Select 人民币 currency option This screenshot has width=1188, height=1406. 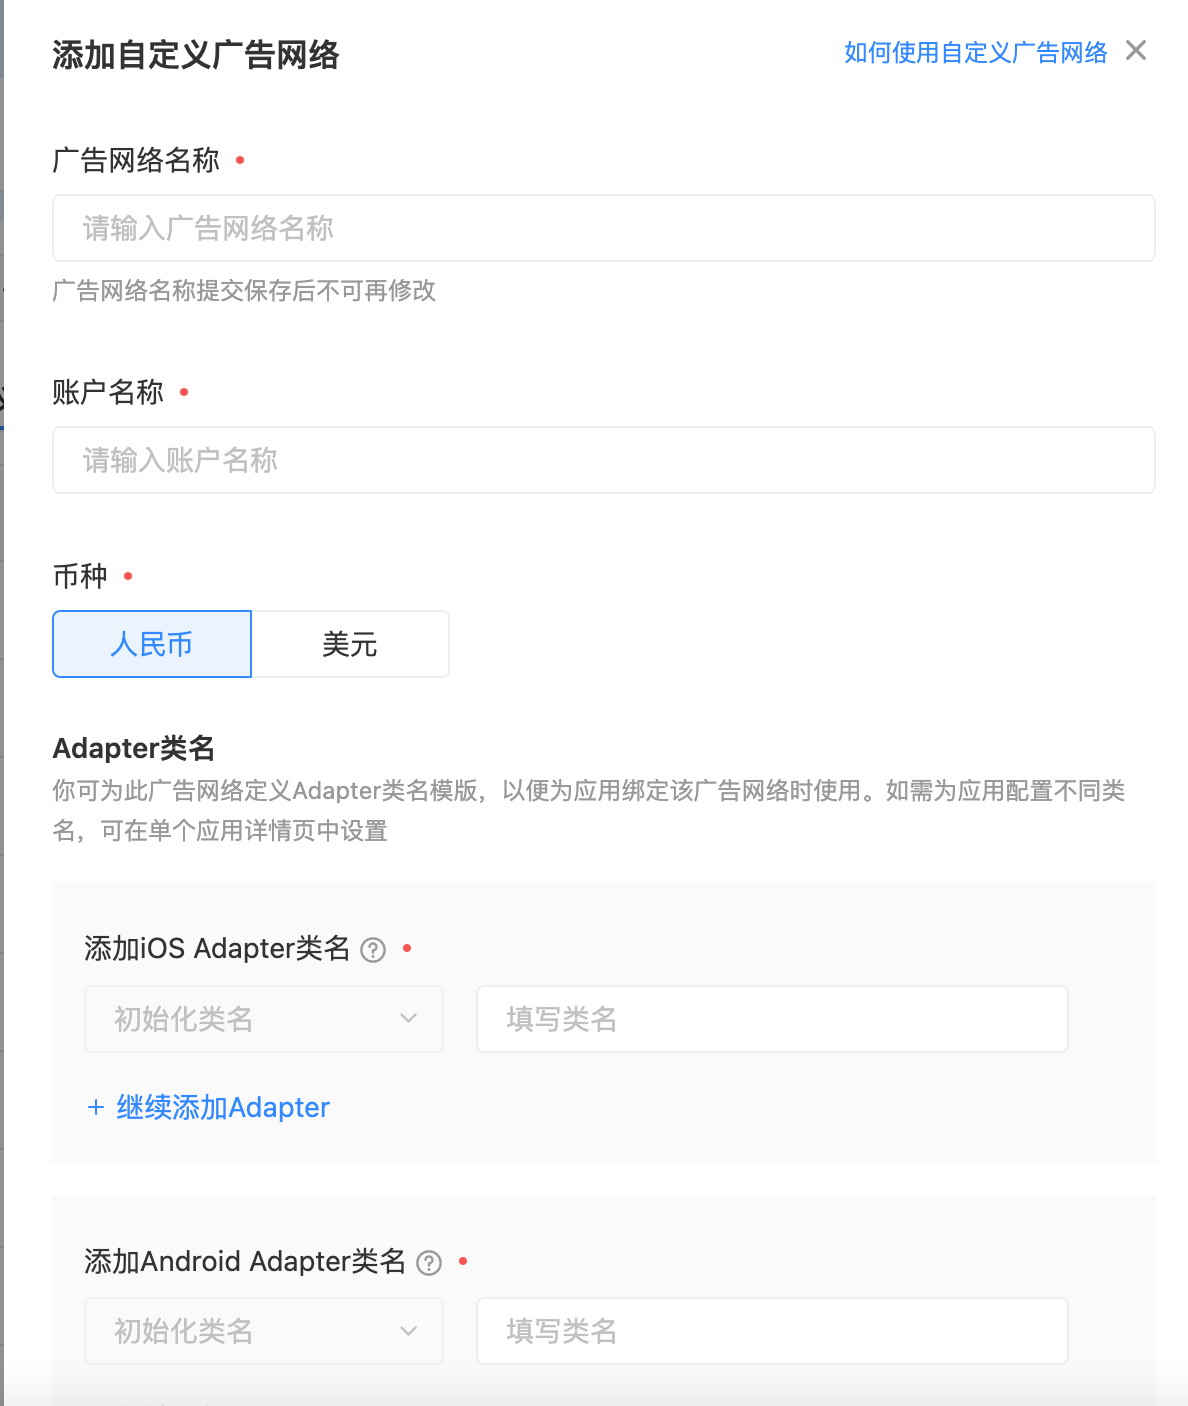152,644
